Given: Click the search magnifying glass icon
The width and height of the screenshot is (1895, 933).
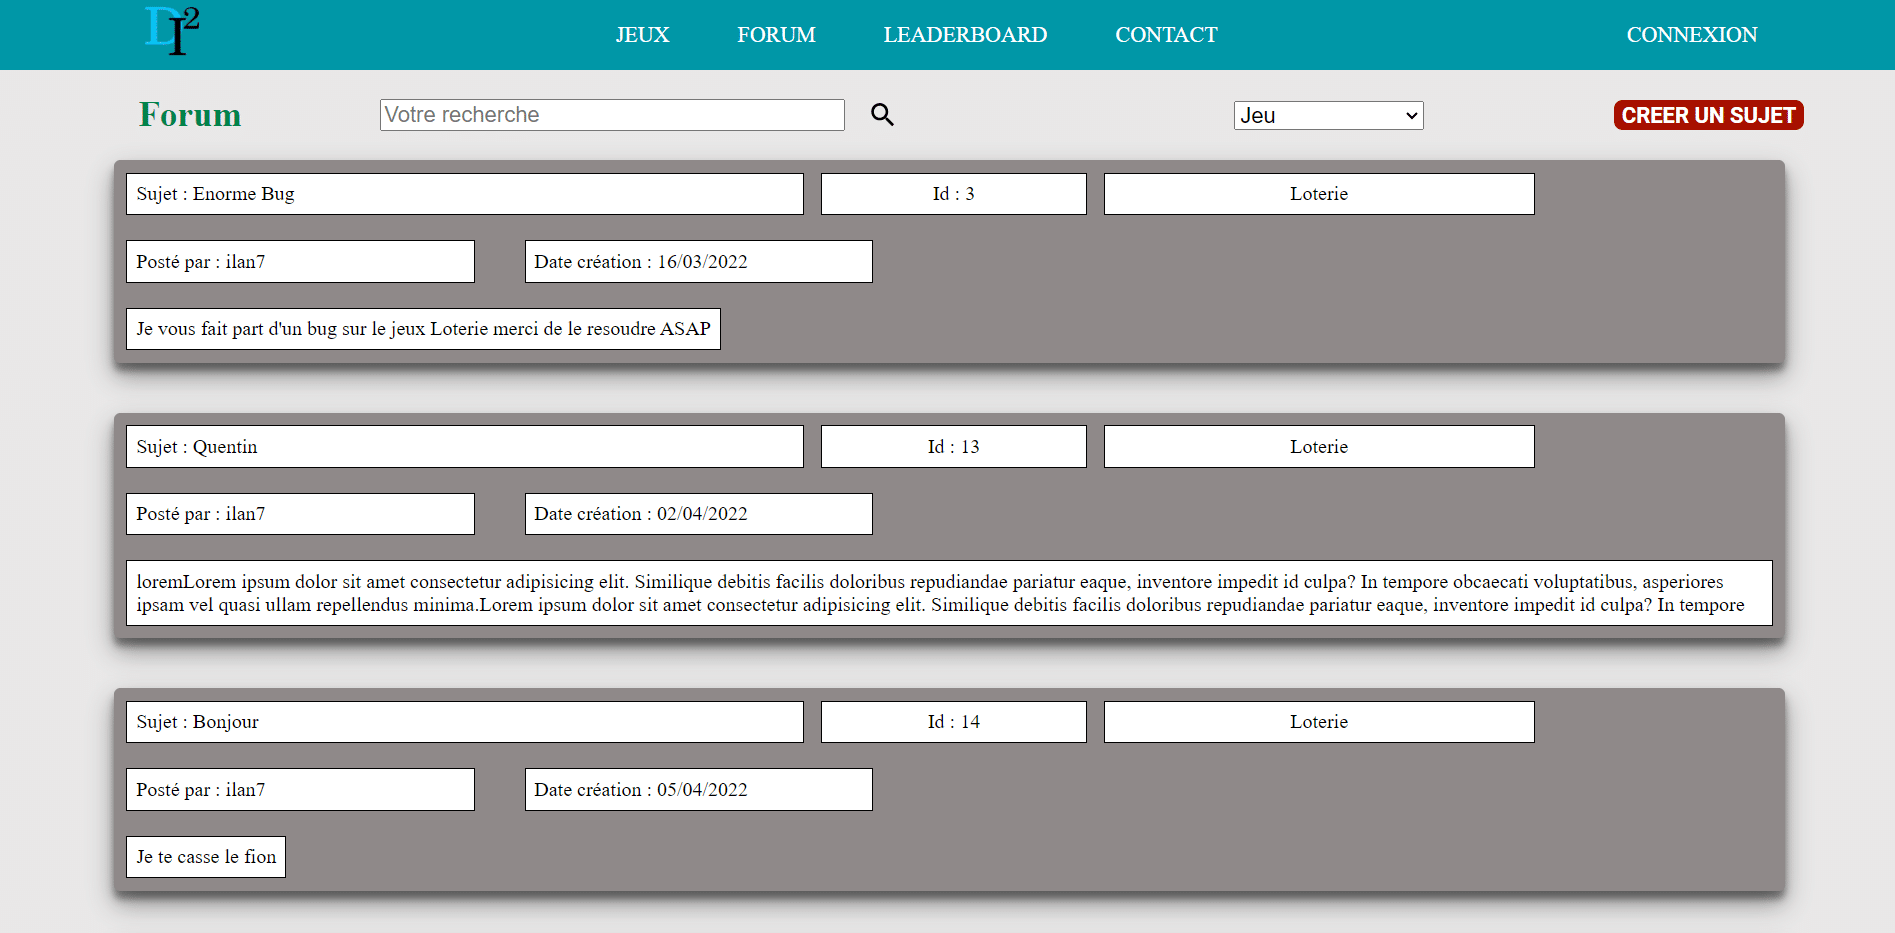Looking at the screenshot, I should tap(881, 114).
